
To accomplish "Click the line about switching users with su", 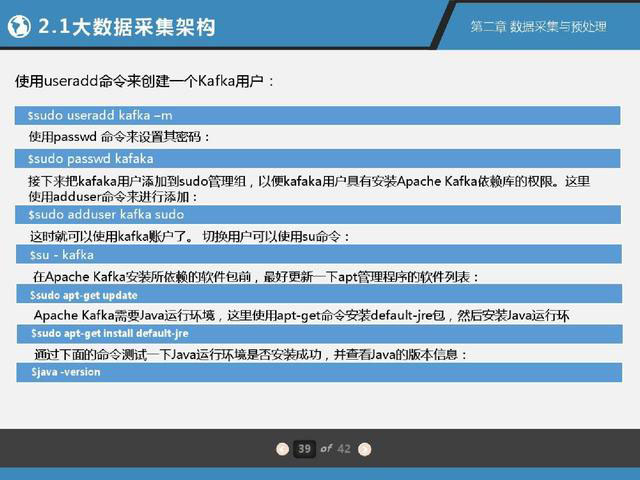I will pyautogui.click(x=190, y=236).
